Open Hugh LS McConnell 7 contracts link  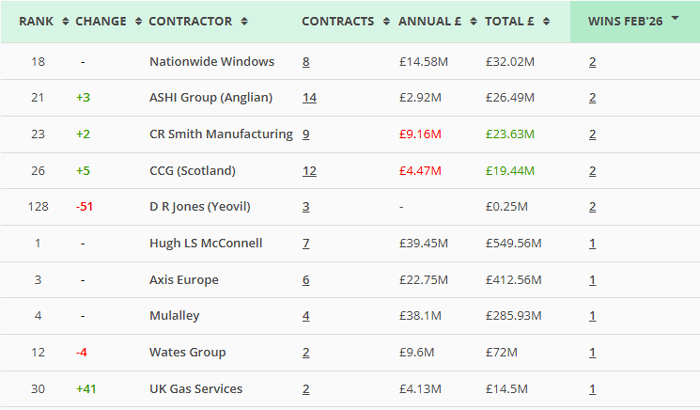click(x=306, y=243)
